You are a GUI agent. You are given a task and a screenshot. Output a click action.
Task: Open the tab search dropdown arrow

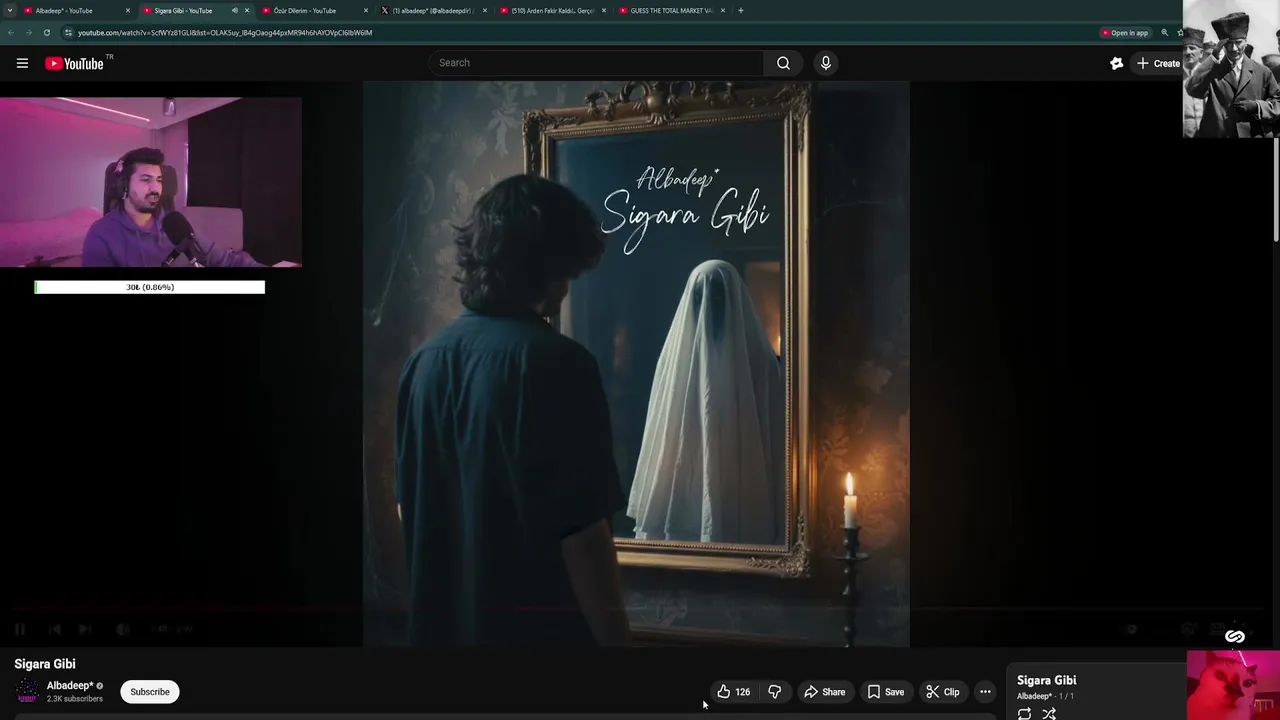[x=9, y=10]
